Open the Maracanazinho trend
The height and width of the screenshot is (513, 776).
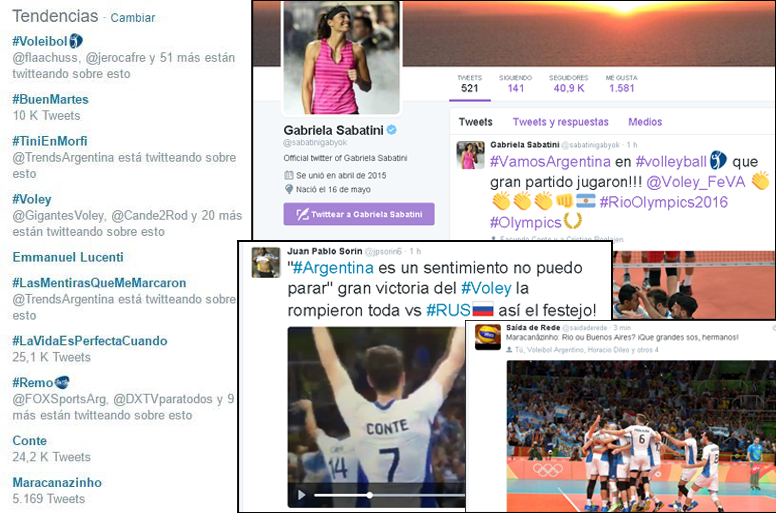(x=57, y=482)
